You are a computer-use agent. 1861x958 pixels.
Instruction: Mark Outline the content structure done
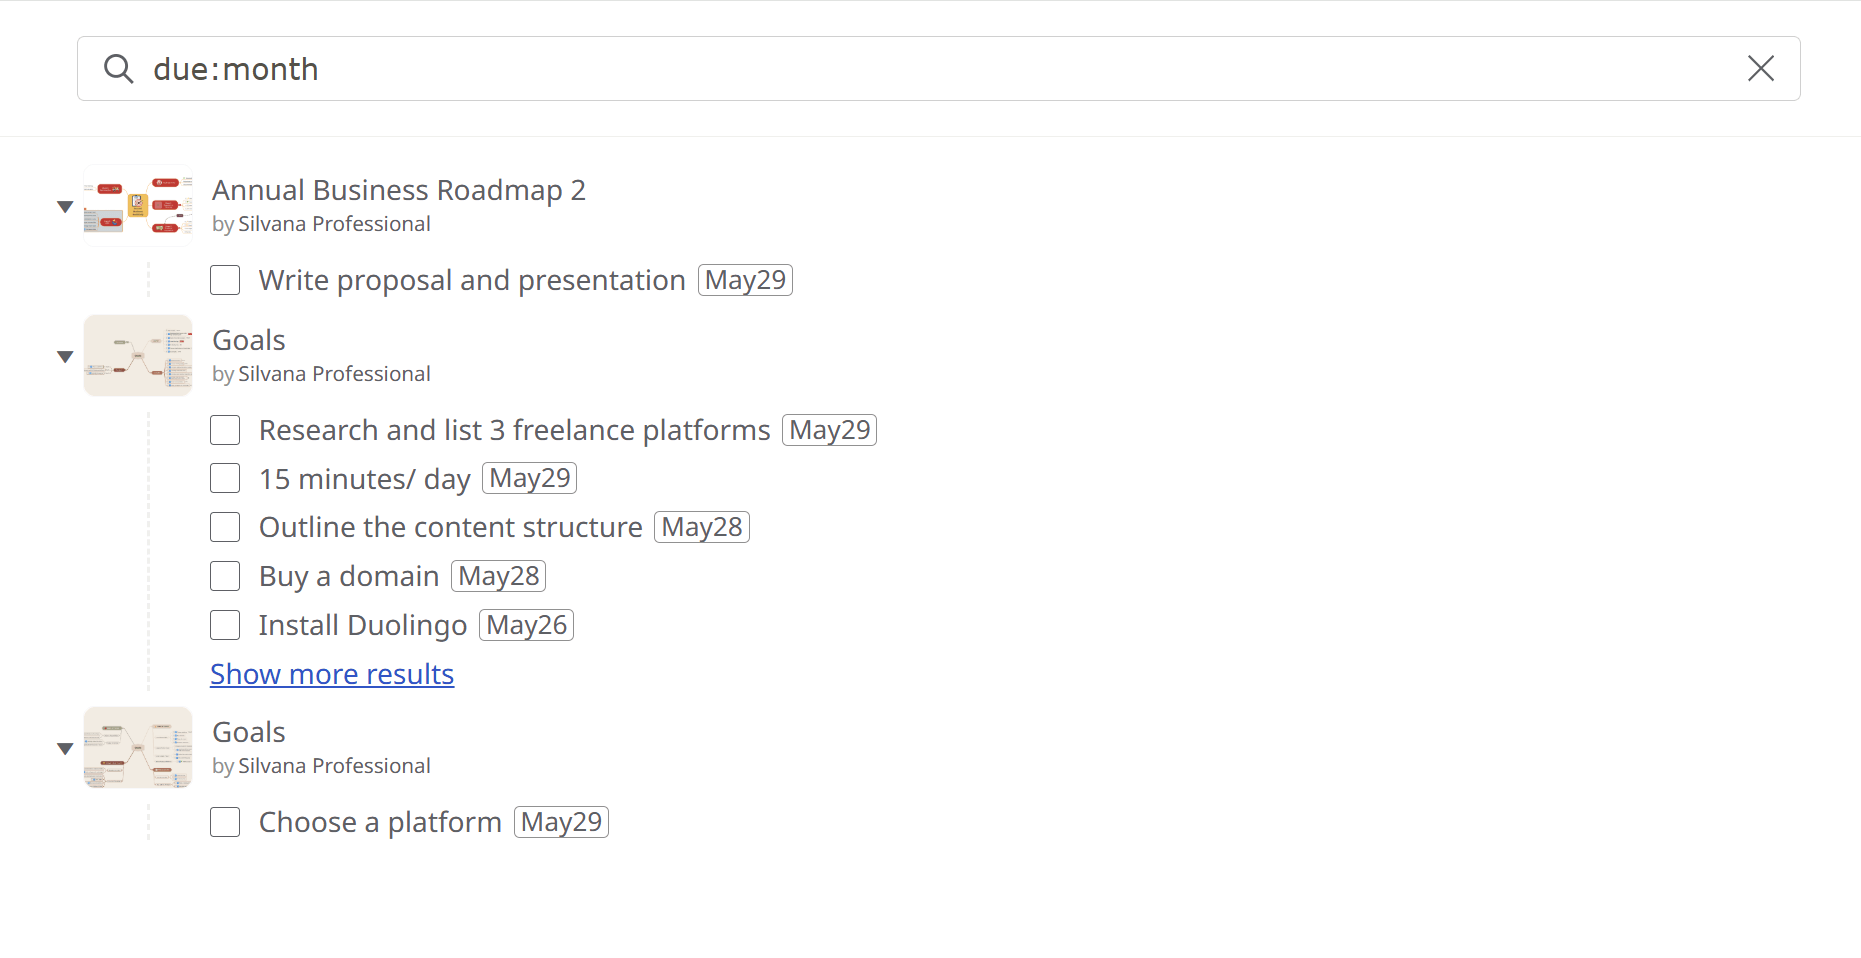225,527
